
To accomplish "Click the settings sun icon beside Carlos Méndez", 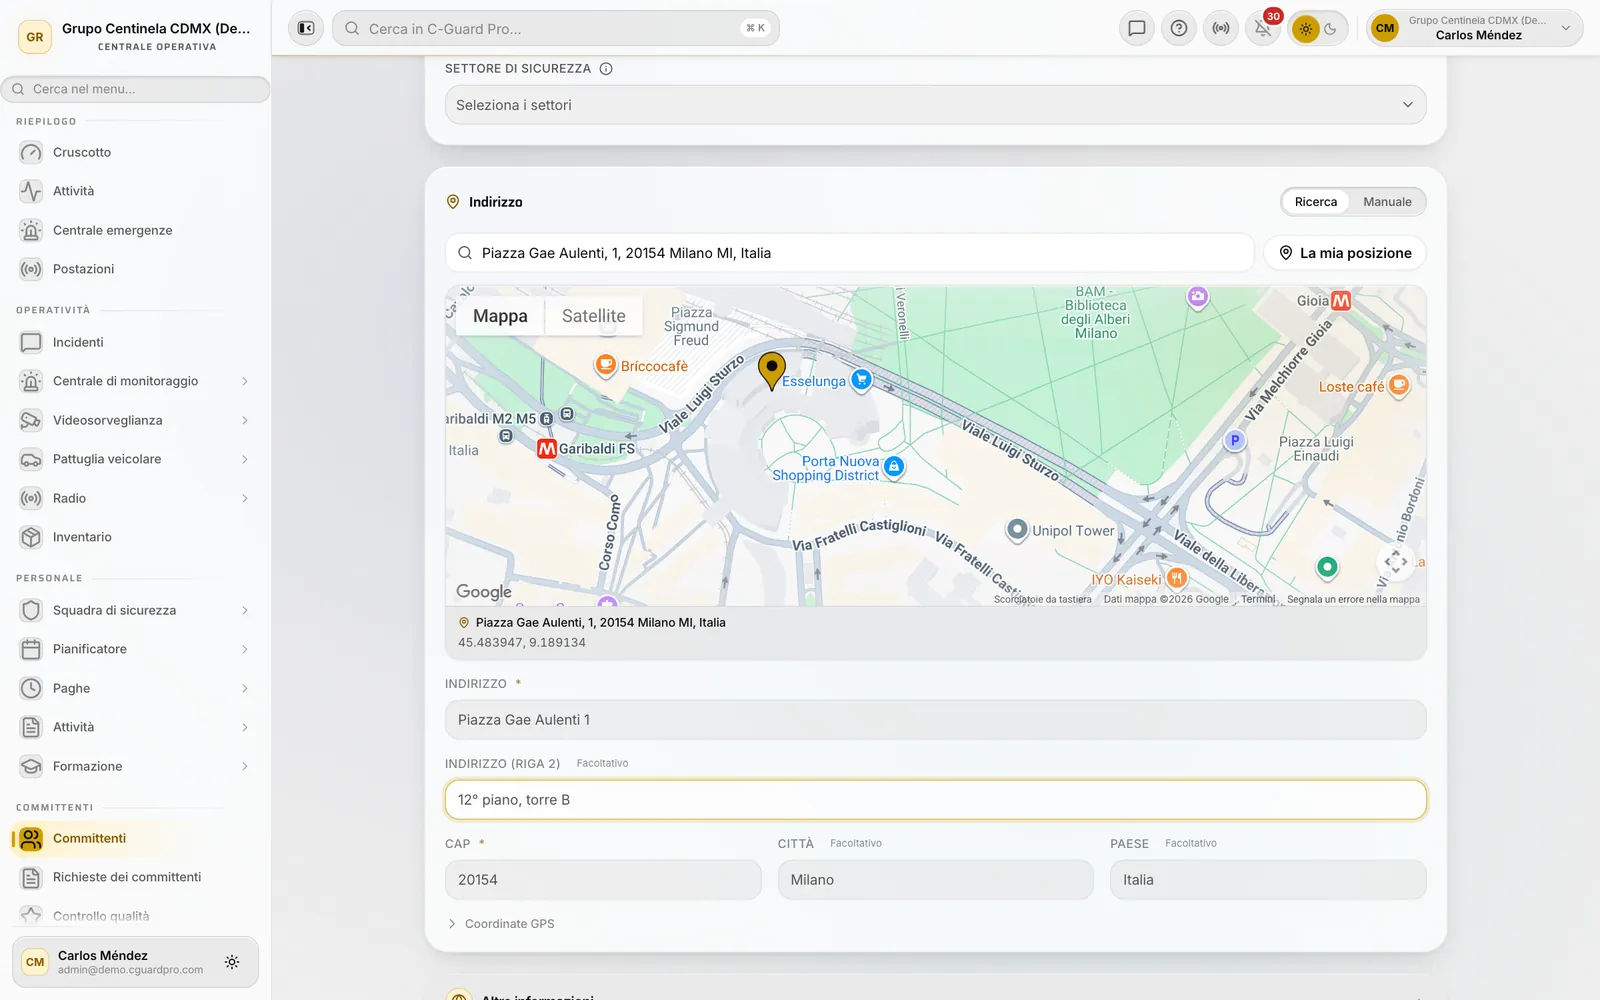I will (x=232, y=962).
